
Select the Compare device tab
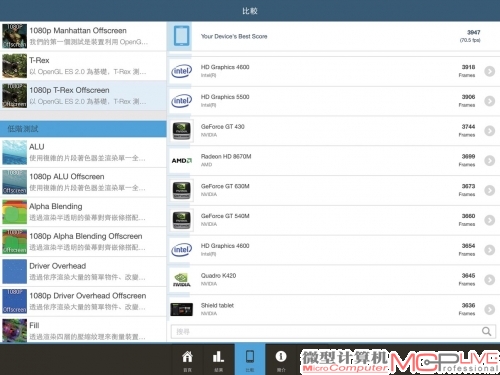pyautogui.click(x=250, y=359)
